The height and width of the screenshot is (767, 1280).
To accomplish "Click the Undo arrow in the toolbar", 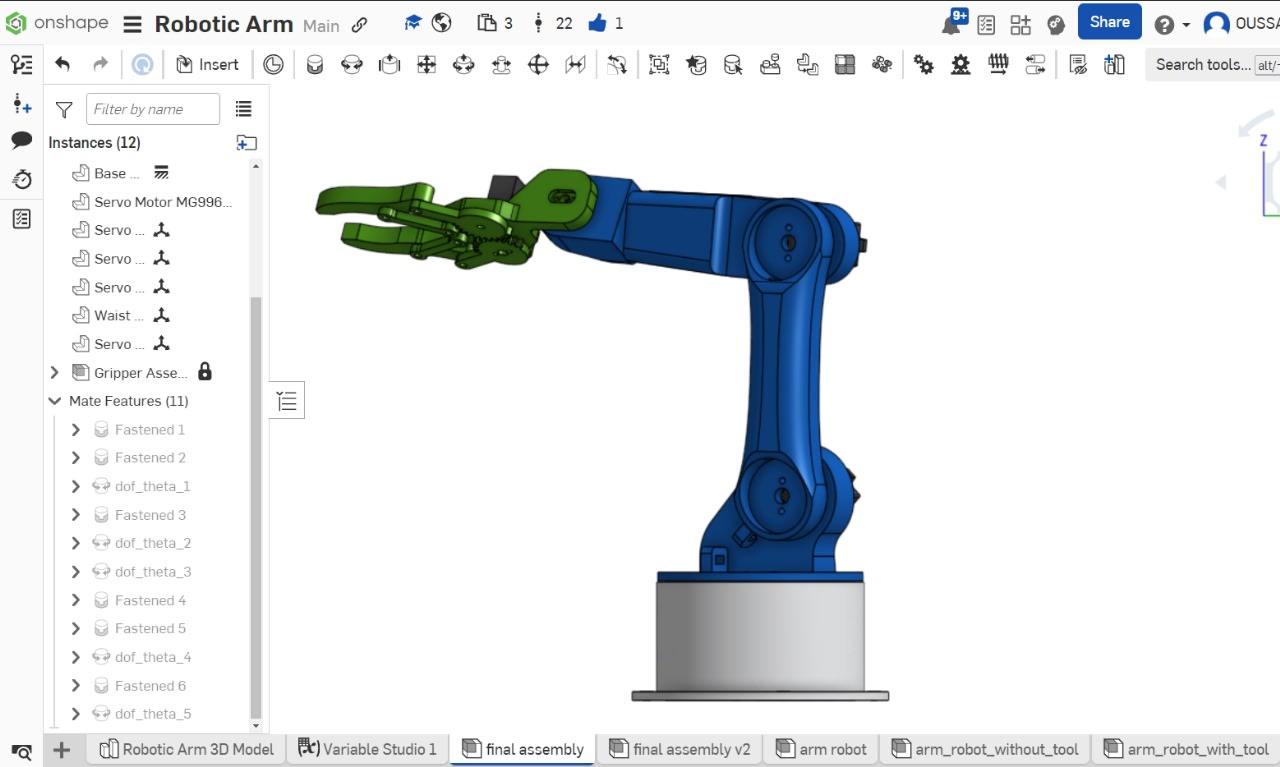I will pyautogui.click(x=62, y=65).
